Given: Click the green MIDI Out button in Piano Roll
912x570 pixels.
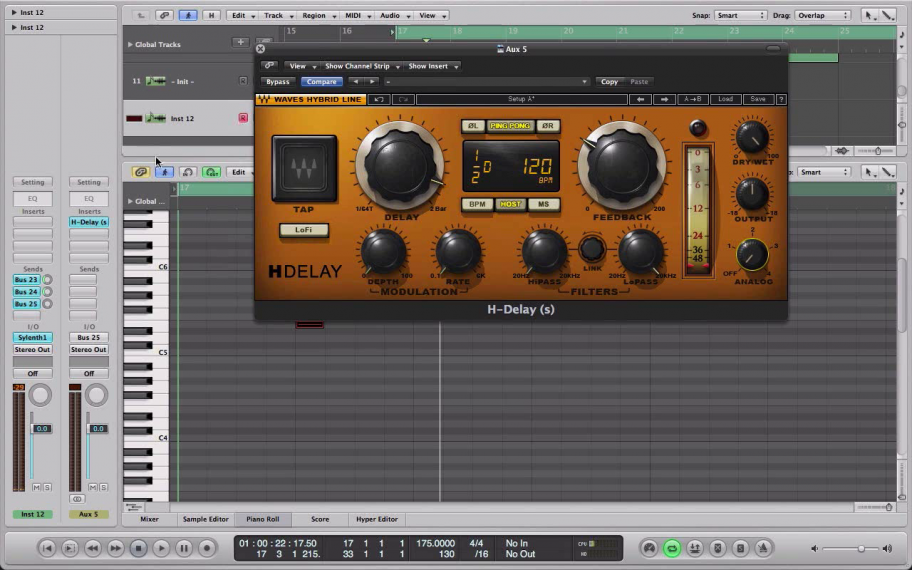Looking at the screenshot, I should [x=212, y=172].
